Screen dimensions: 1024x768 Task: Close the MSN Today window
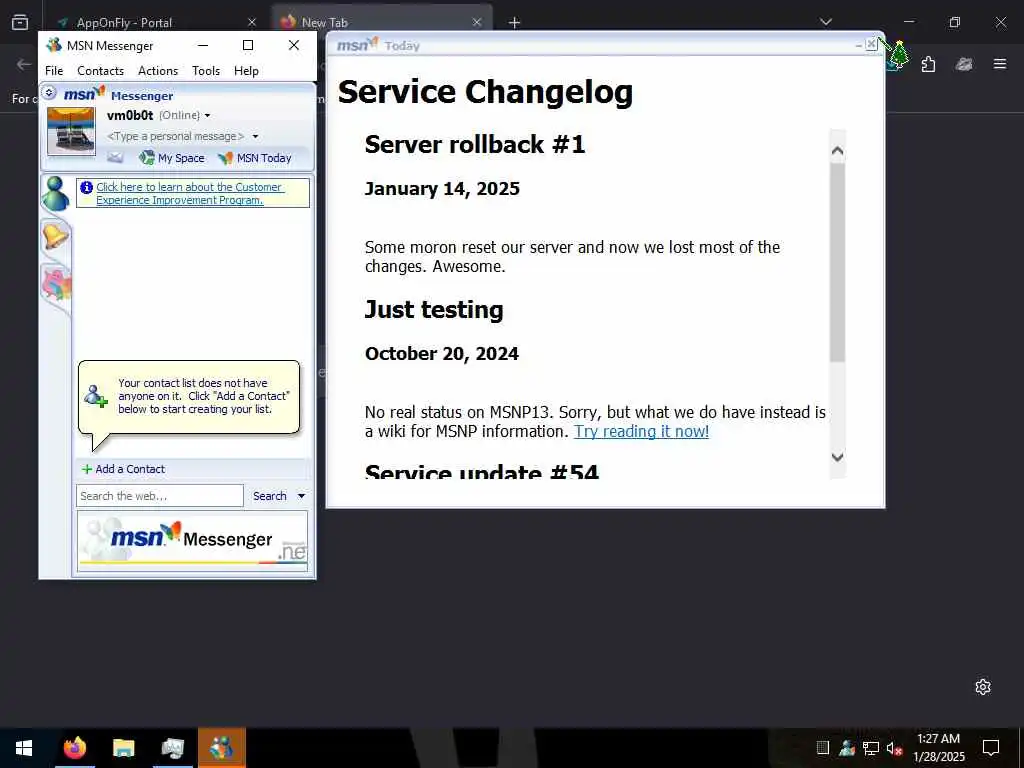(x=871, y=44)
